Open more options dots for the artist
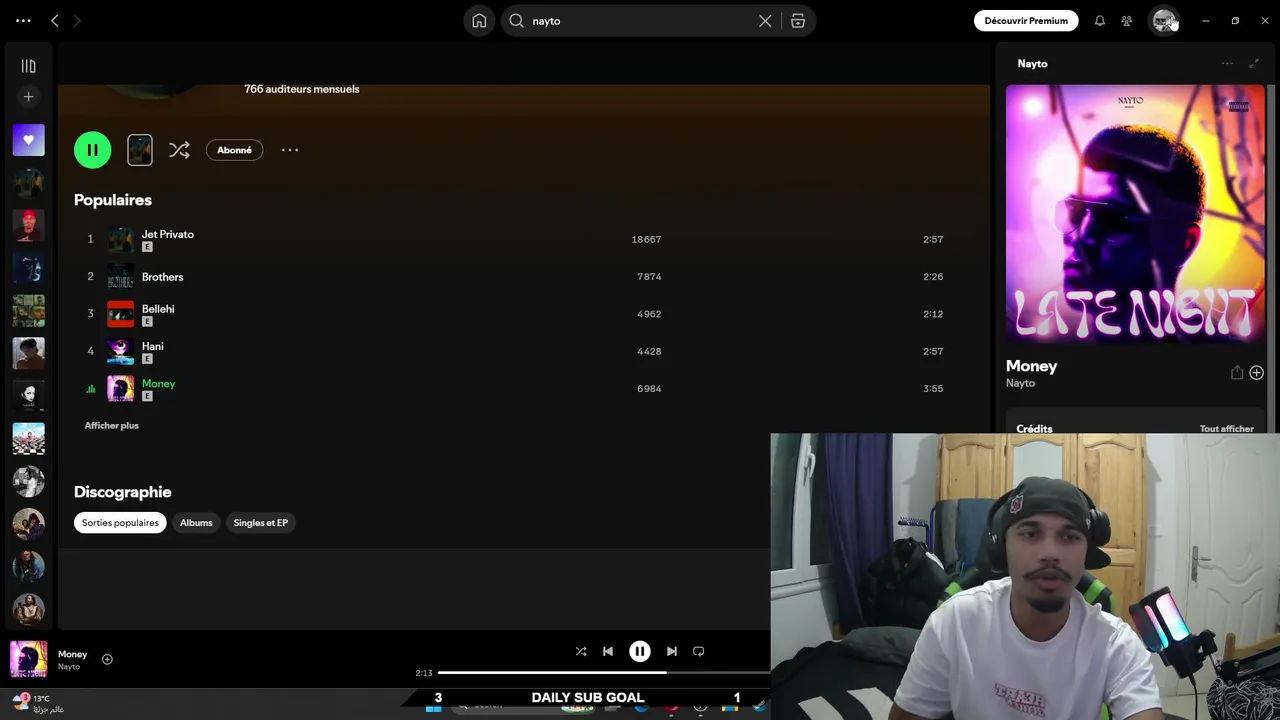1280x720 pixels. pos(290,150)
